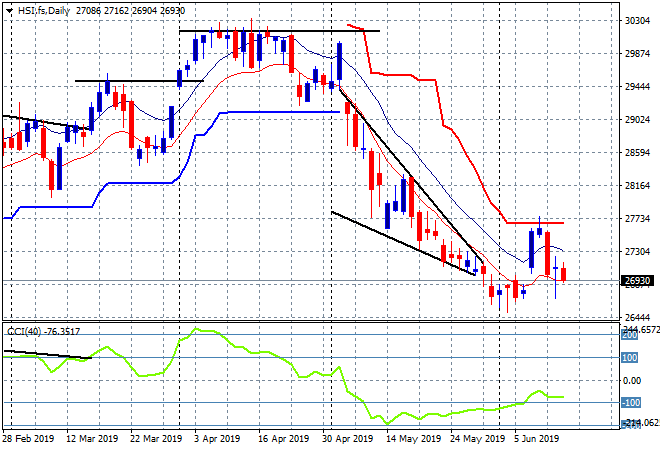
Task: Click the 5 Jun 2019 date label
Action: 536,439
